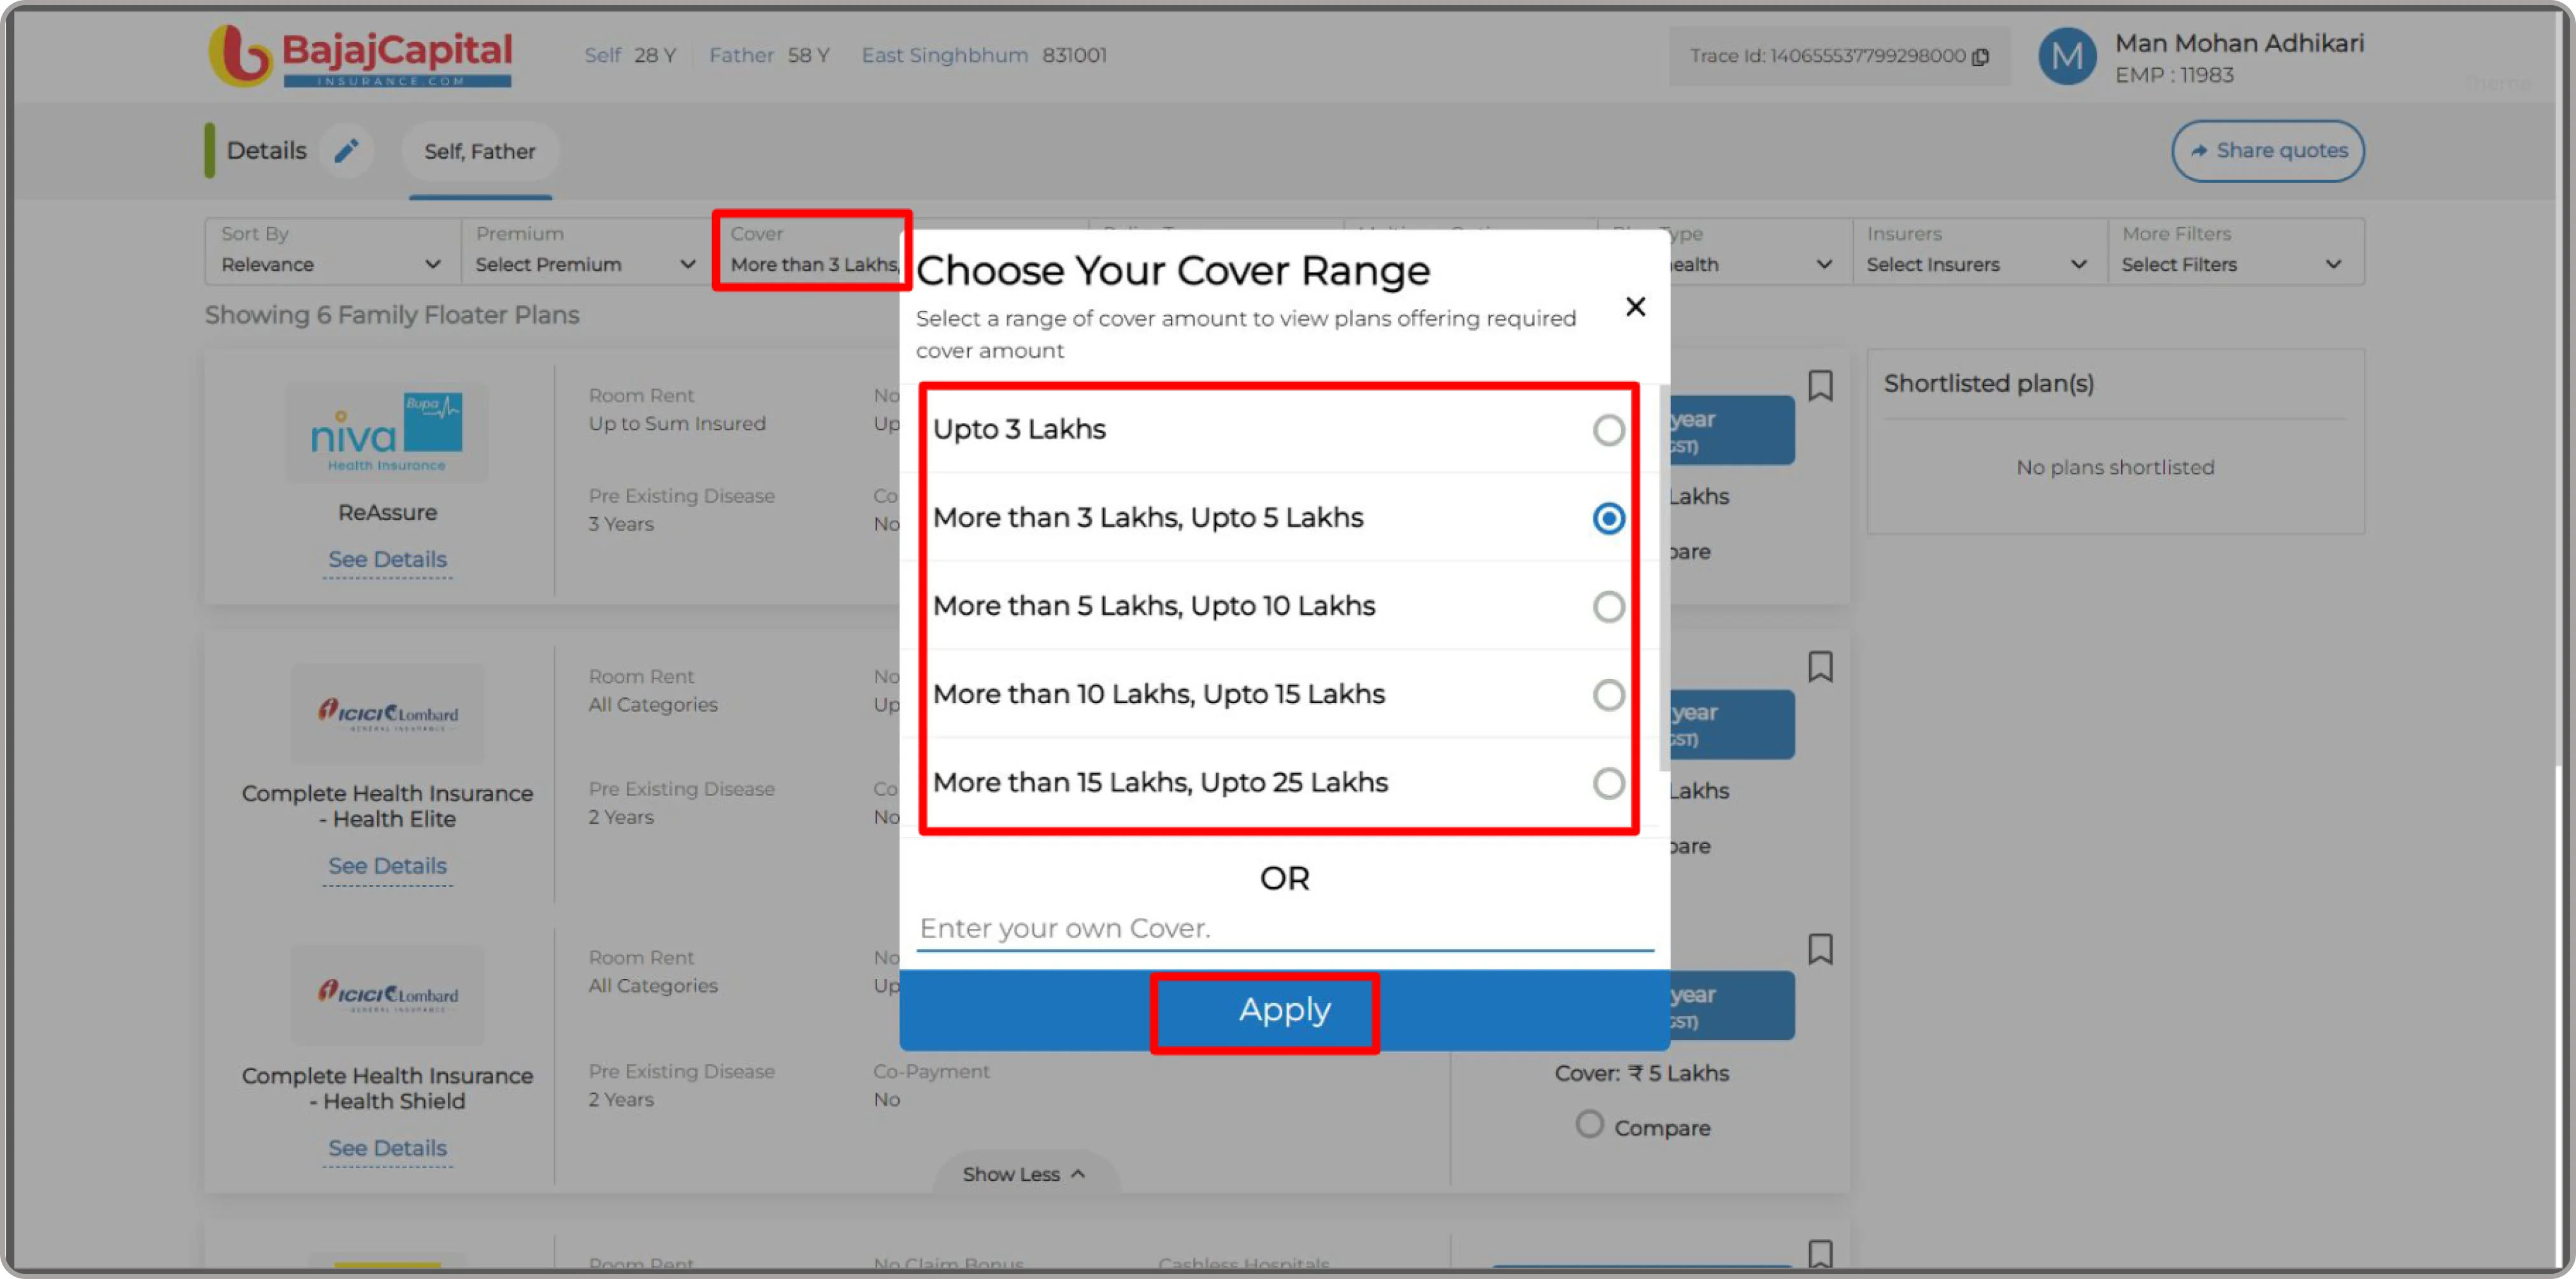This screenshot has height=1279, width=2576.
Task: Bookmark the Niva ReAssure plan
Action: (x=1820, y=386)
